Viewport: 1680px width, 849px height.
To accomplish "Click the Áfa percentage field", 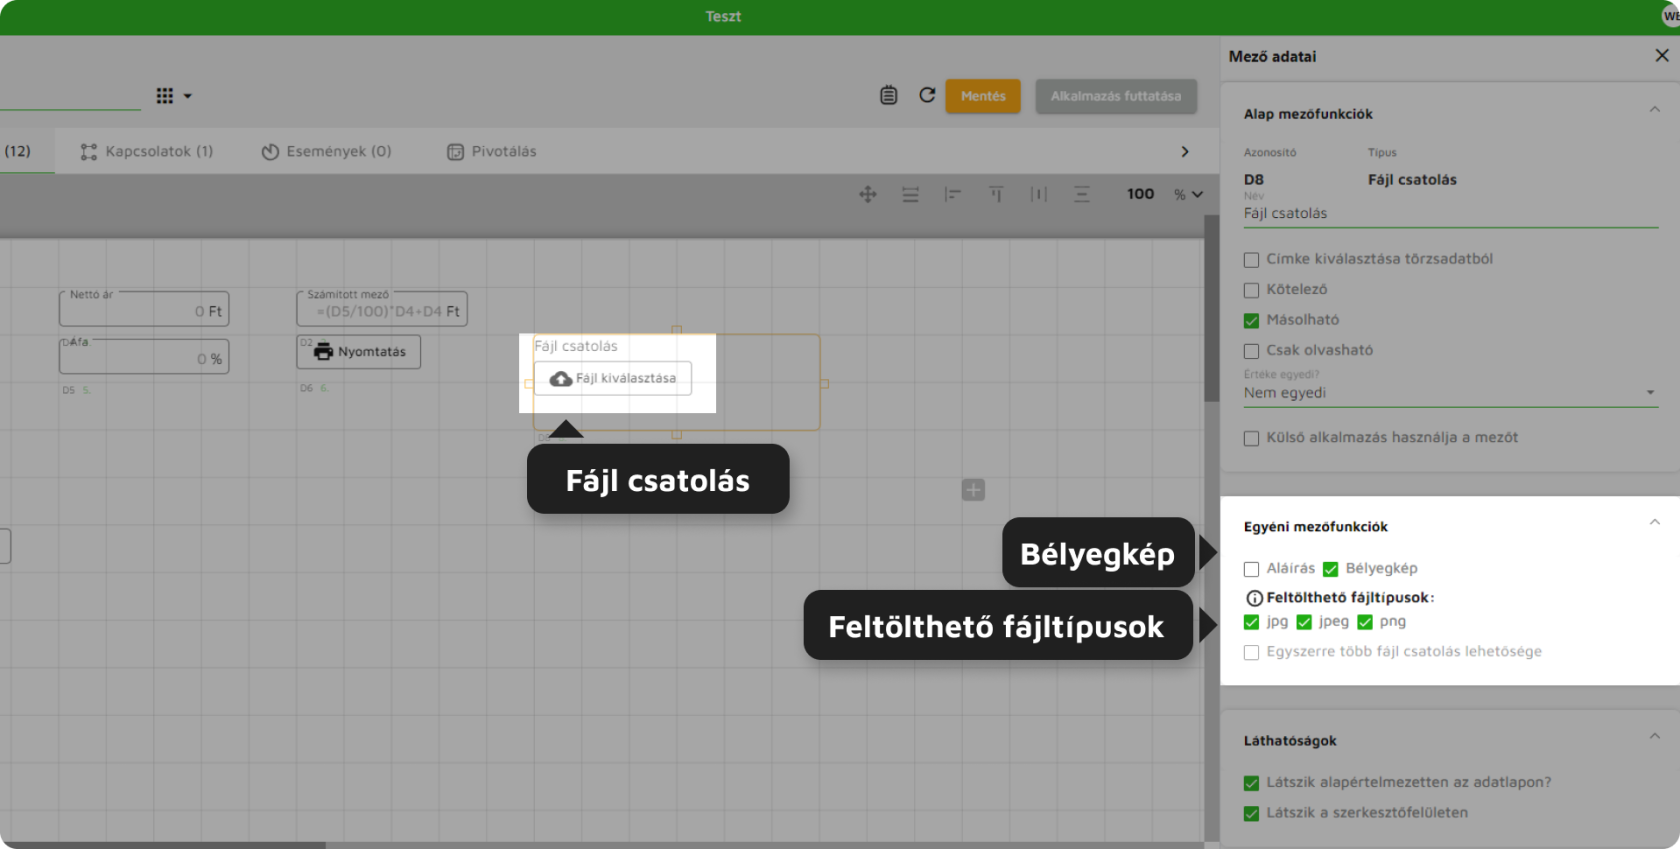I will click(144, 356).
